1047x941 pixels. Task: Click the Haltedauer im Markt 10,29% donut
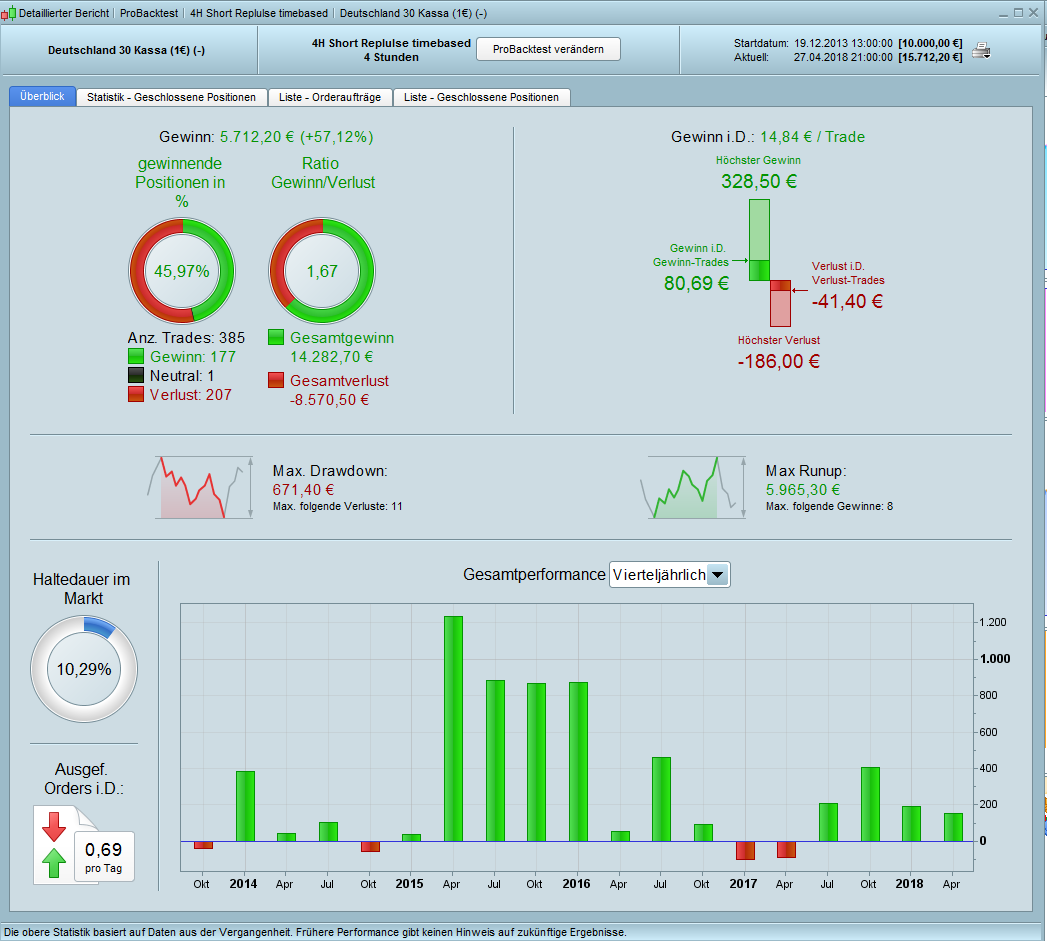(x=84, y=669)
